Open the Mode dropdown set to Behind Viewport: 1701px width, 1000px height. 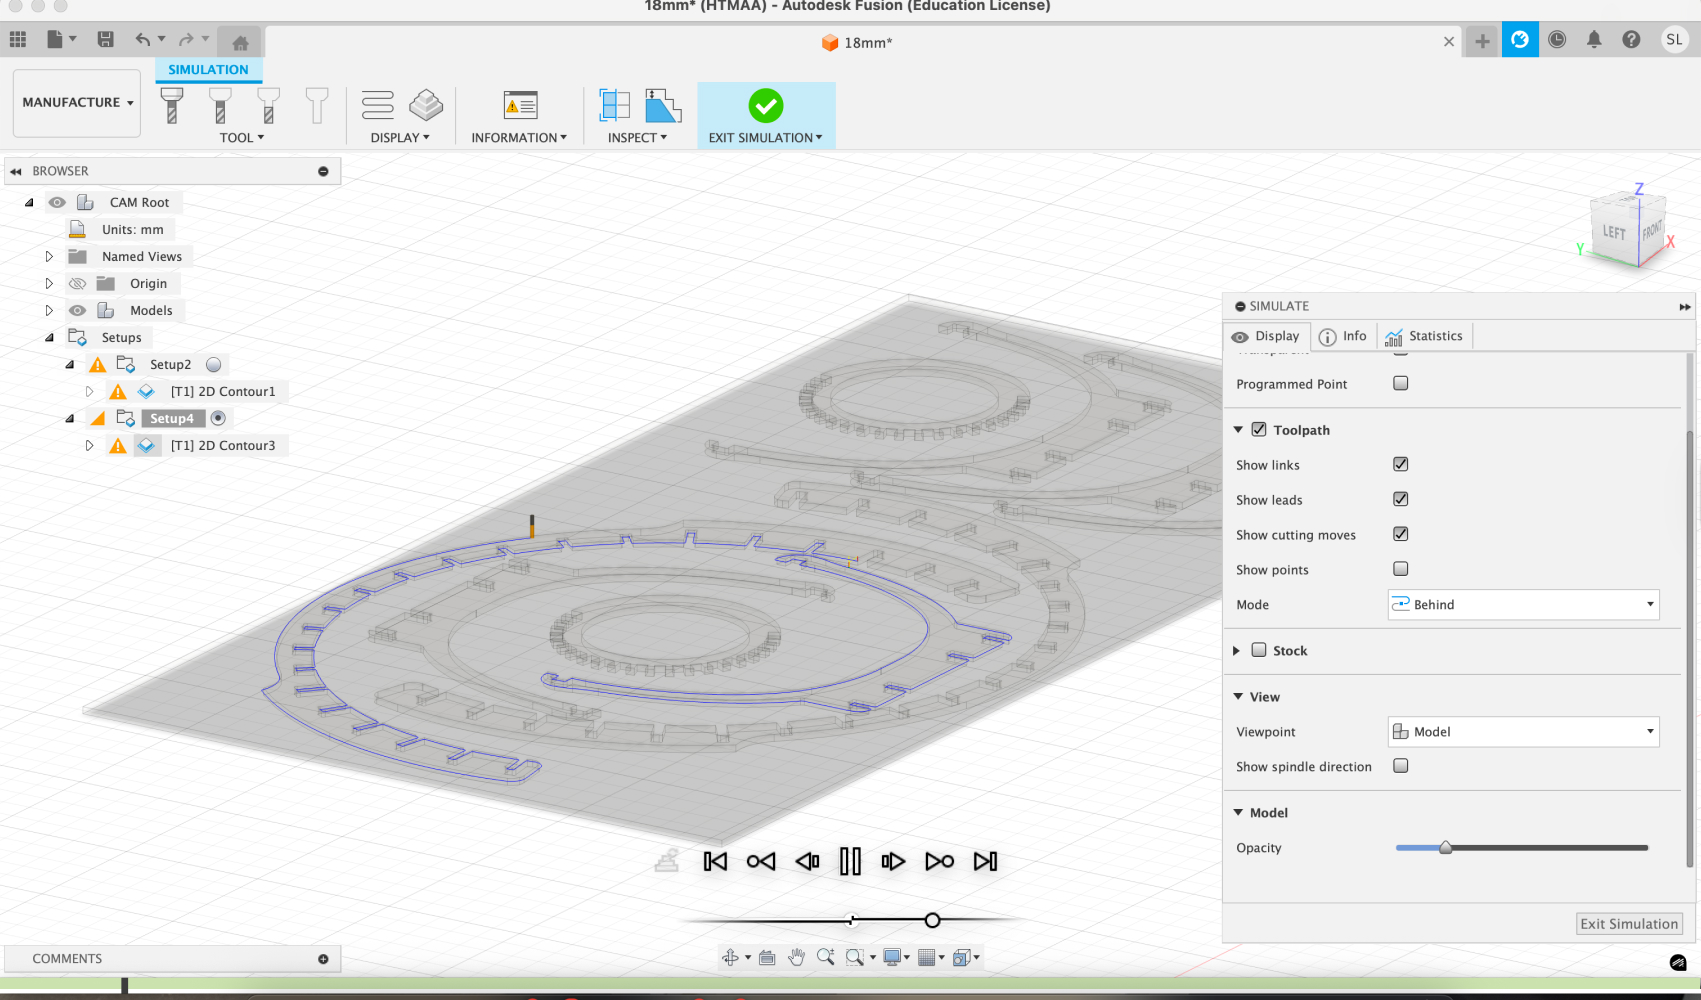point(1523,605)
